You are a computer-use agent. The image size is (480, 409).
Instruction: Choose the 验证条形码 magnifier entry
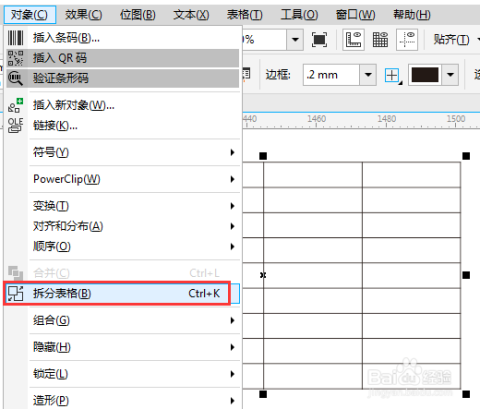point(123,78)
